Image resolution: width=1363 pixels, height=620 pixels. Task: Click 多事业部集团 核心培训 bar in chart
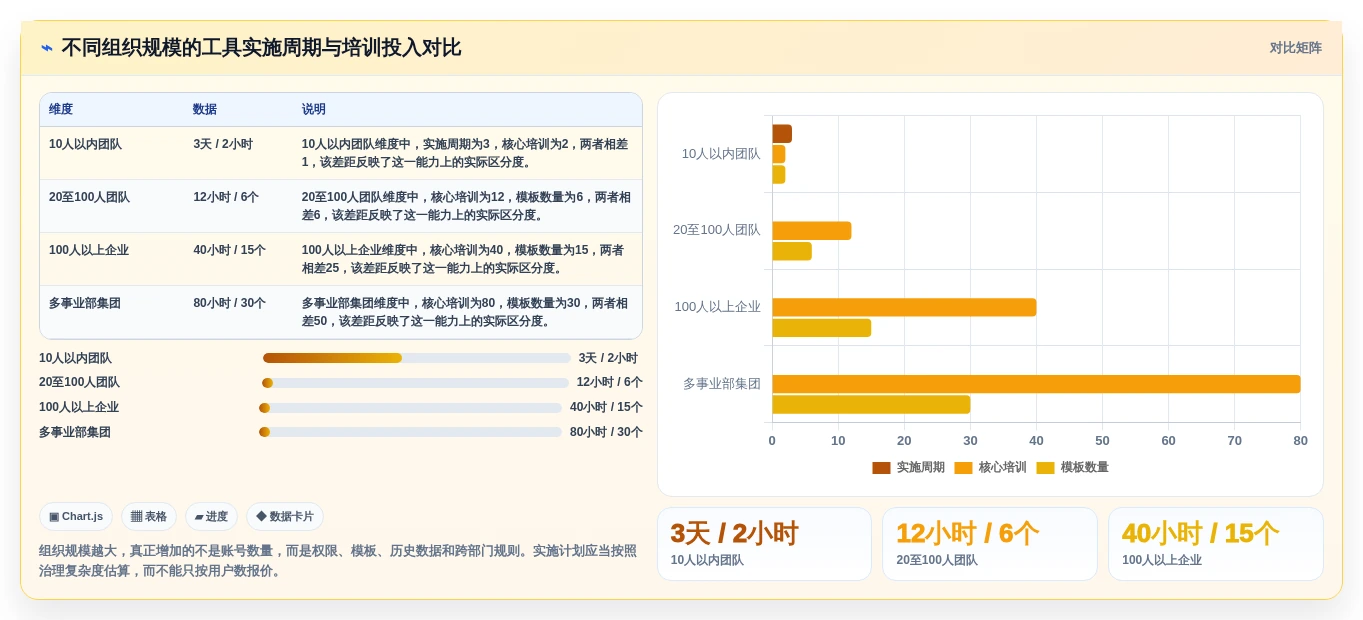1036,384
